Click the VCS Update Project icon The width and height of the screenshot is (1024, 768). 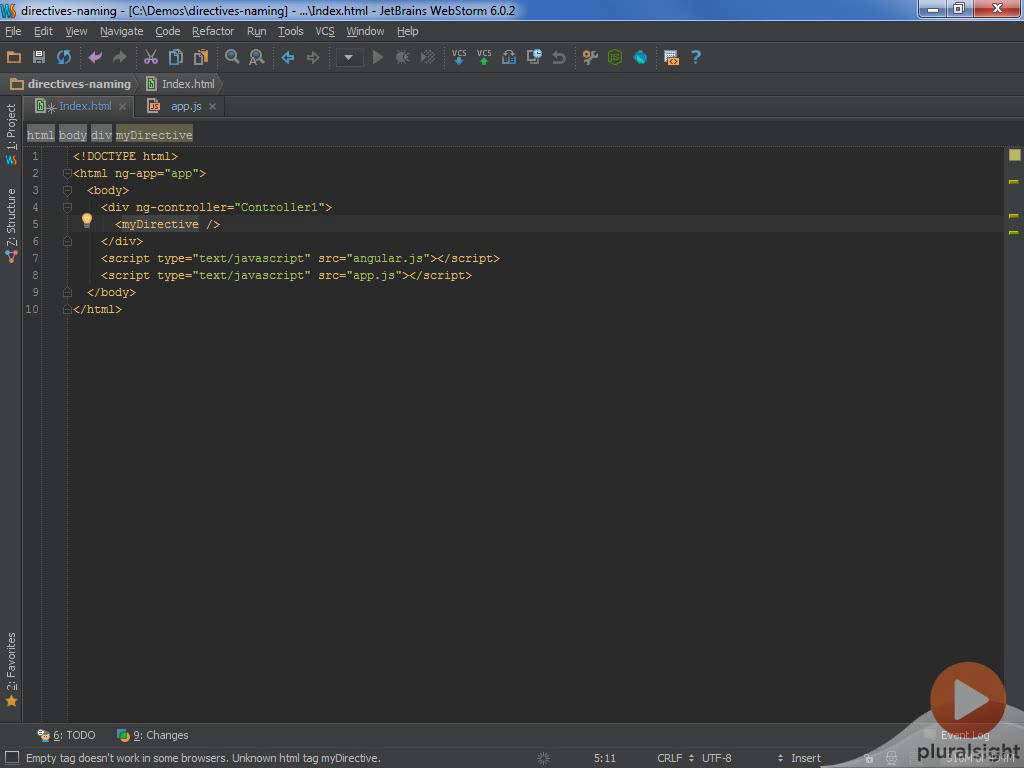459,57
